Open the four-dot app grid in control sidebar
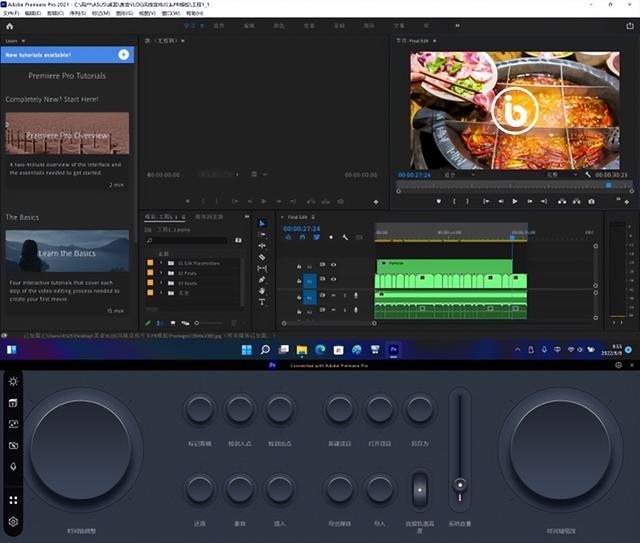The height and width of the screenshot is (543, 640). [13, 500]
